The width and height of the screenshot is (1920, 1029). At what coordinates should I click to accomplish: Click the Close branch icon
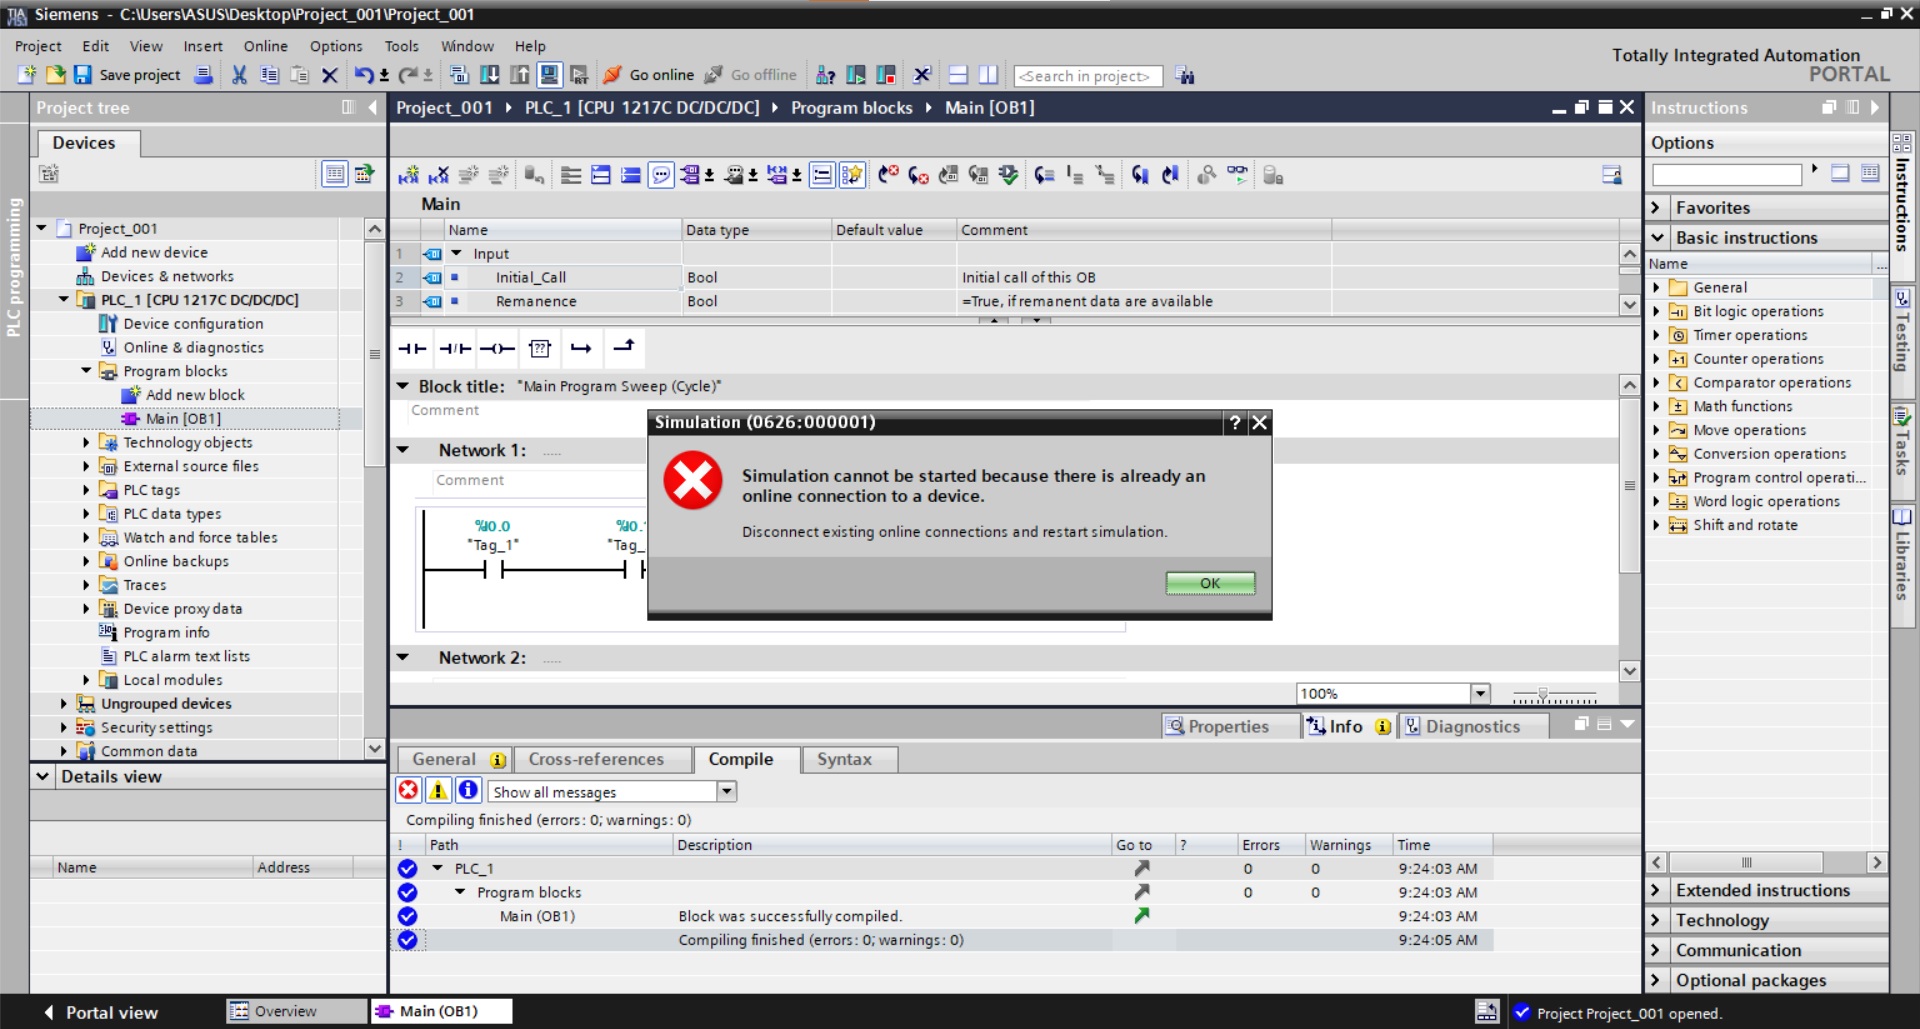click(623, 347)
